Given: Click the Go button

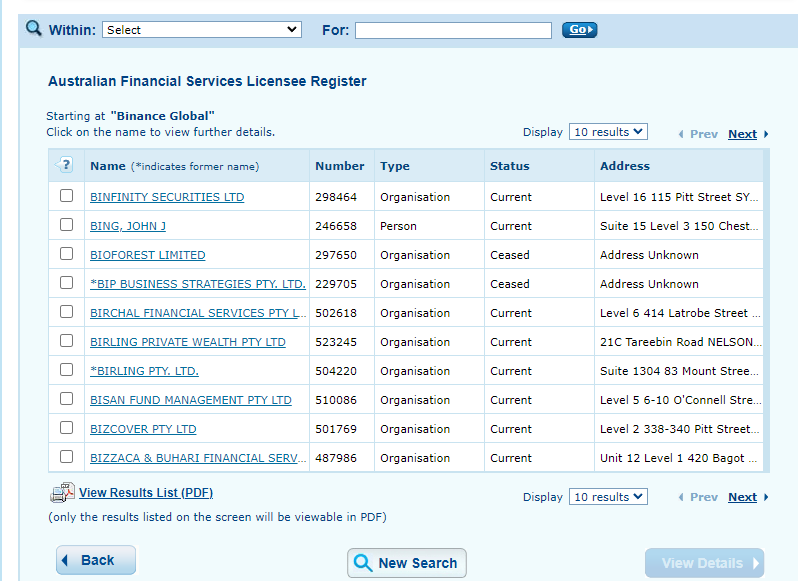Looking at the screenshot, I should 579,30.
